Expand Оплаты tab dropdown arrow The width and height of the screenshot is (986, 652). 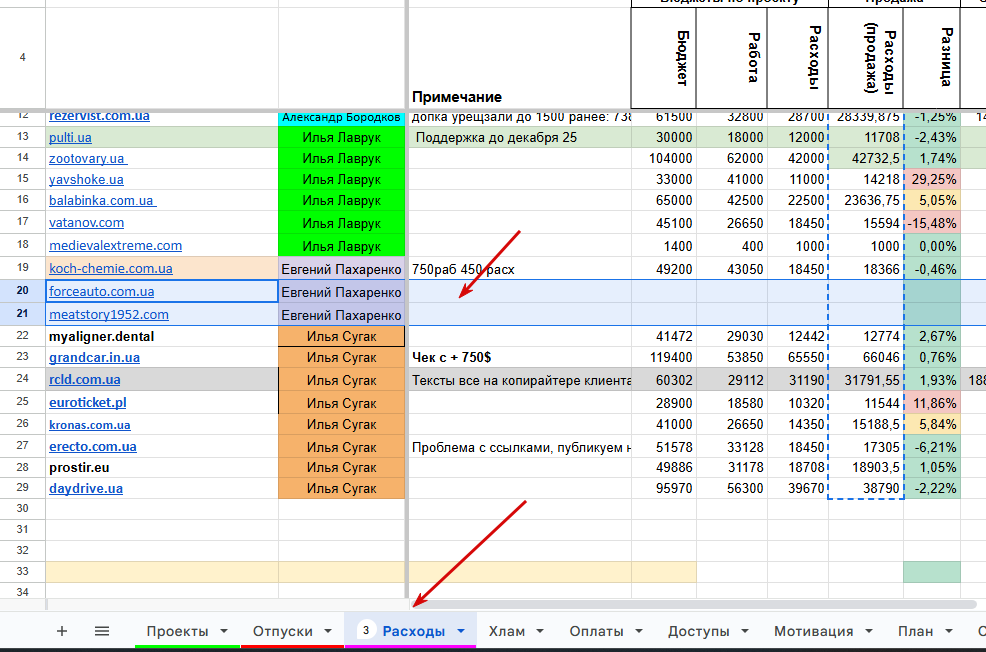click(x=639, y=631)
